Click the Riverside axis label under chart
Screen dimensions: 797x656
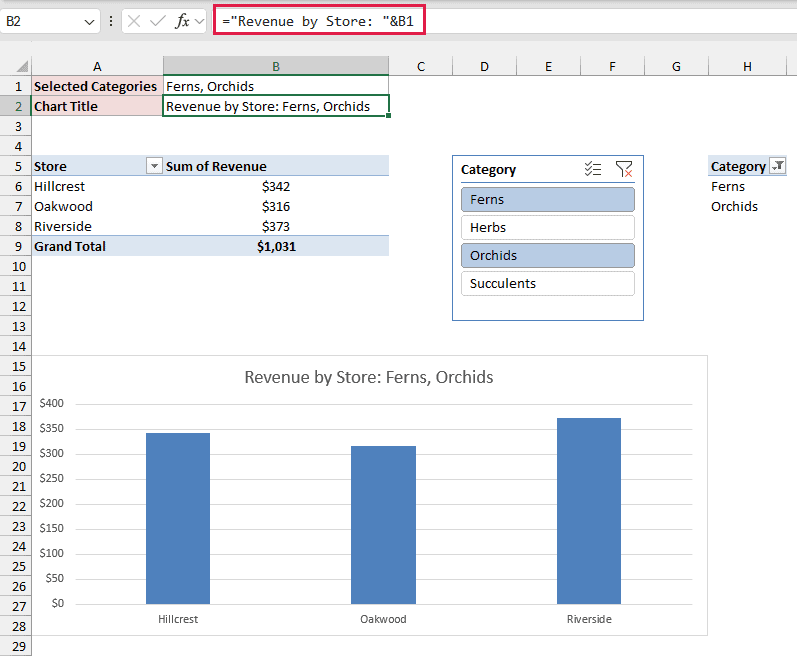589,619
